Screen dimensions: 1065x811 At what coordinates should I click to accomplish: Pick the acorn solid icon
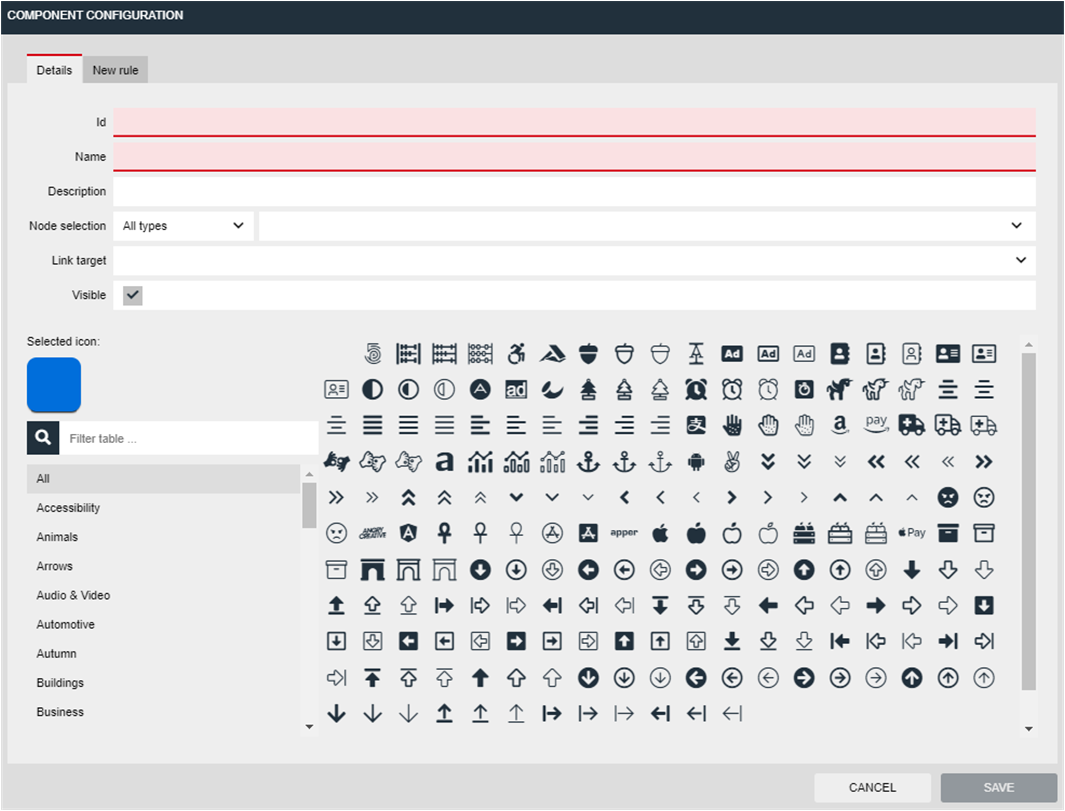pyautogui.click(x=588, y=353)
